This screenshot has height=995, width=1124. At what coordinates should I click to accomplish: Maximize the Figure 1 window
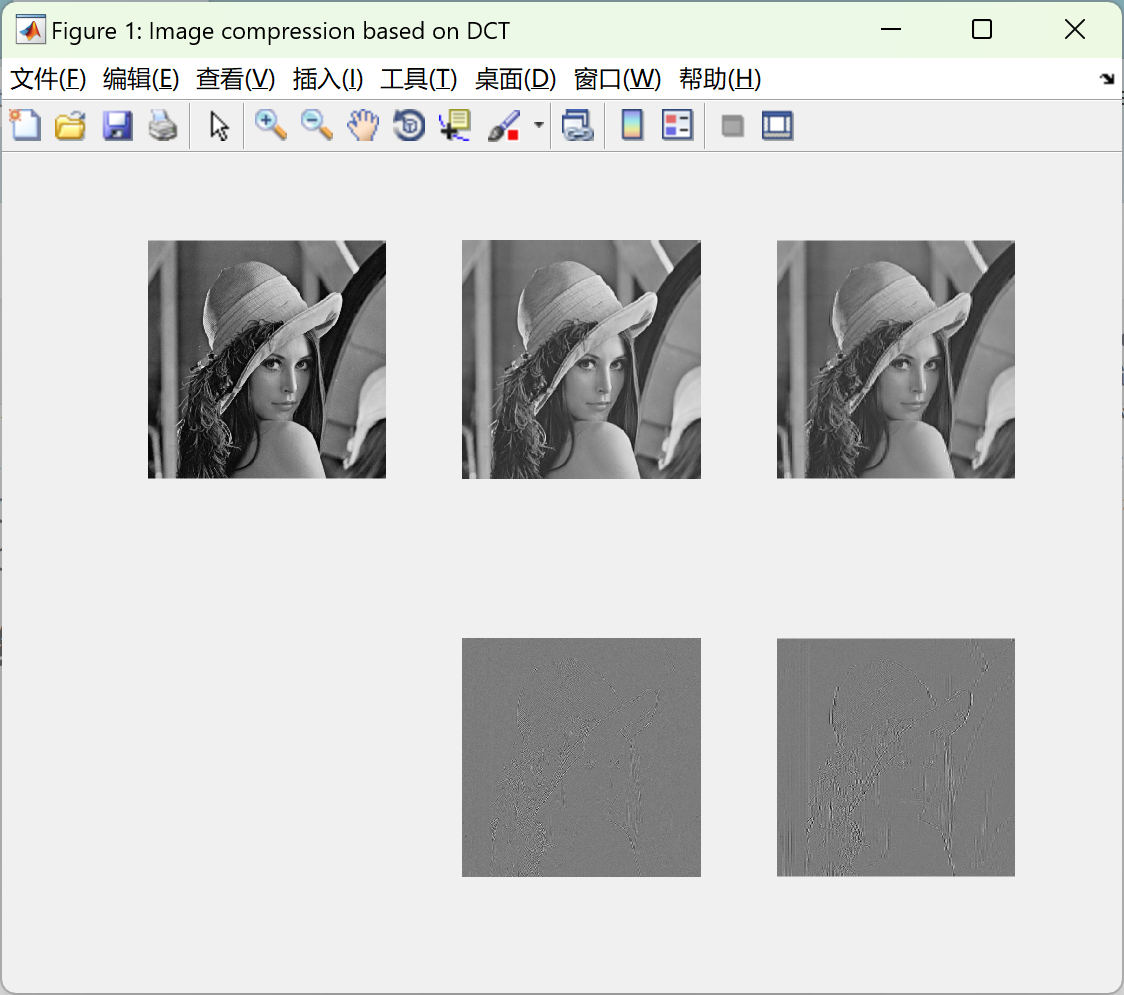point(981,29)
